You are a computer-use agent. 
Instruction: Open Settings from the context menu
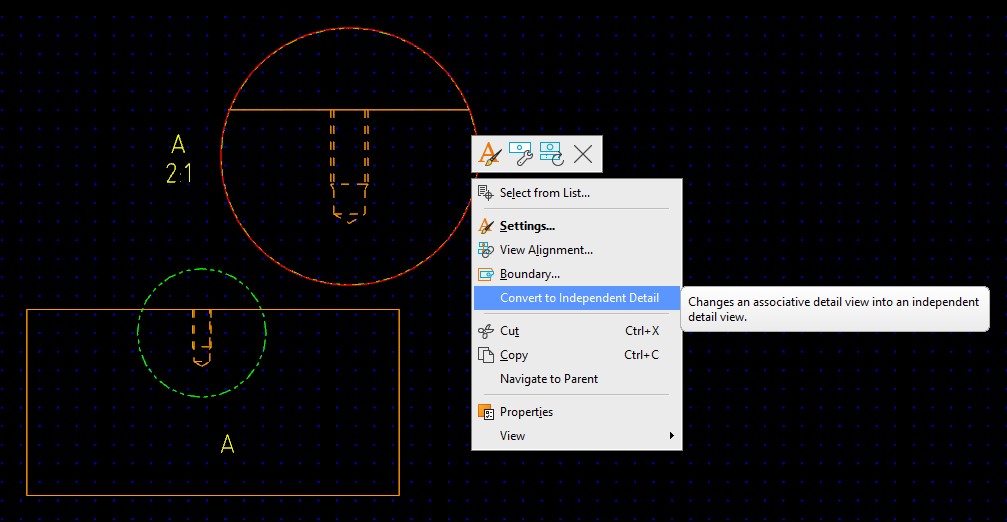[x=577, y=226]
